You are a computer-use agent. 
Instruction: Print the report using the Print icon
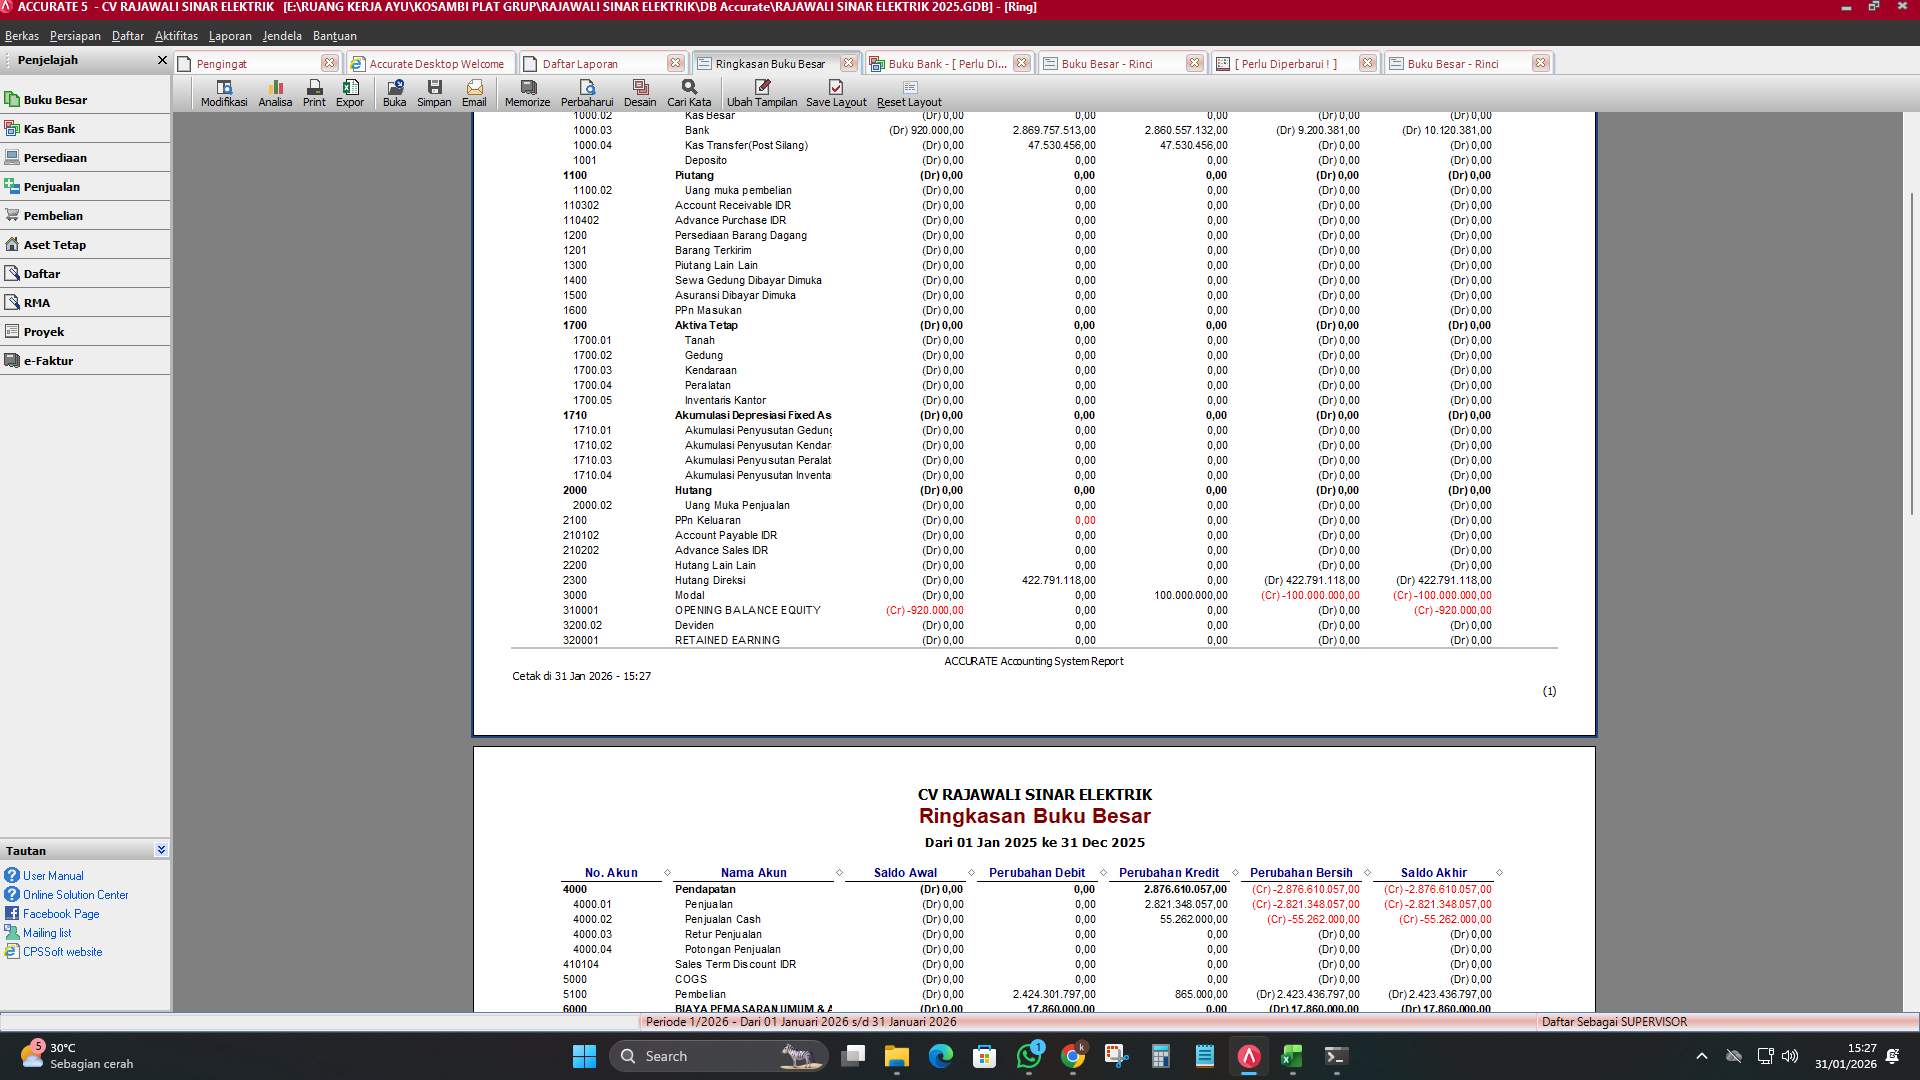click(x=314, y=93)
